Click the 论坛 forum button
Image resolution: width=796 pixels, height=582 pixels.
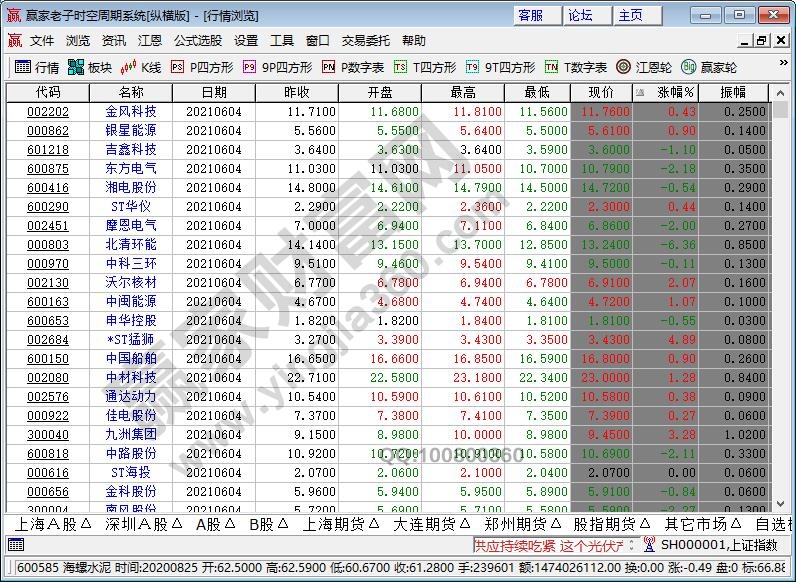coord(581,15)
